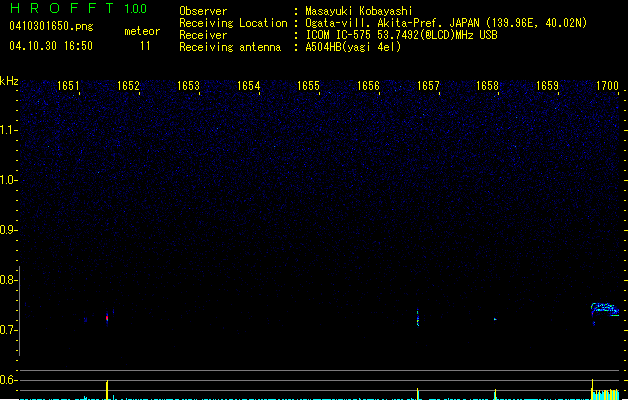Click the cyan power bars near 1700
The width and height of the screenshot is (629, 400).
click(606, 394)
